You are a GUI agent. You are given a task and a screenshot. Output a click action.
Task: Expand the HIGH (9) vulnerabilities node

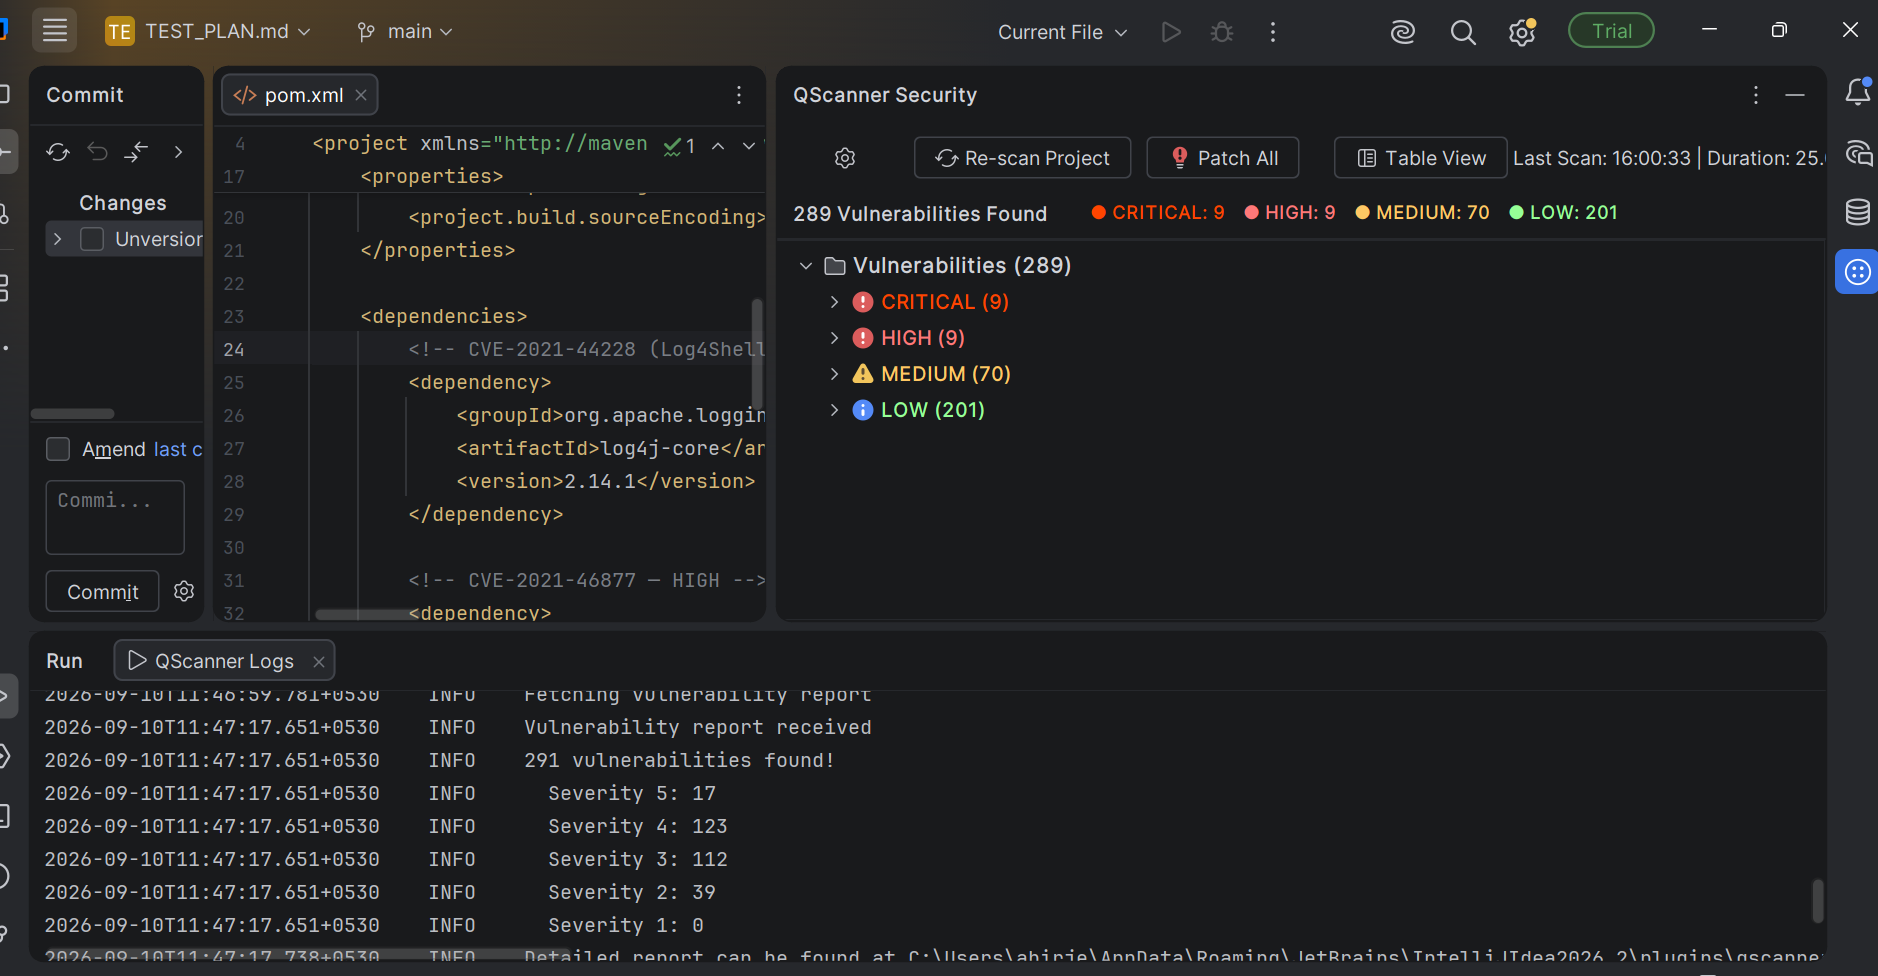834,338
